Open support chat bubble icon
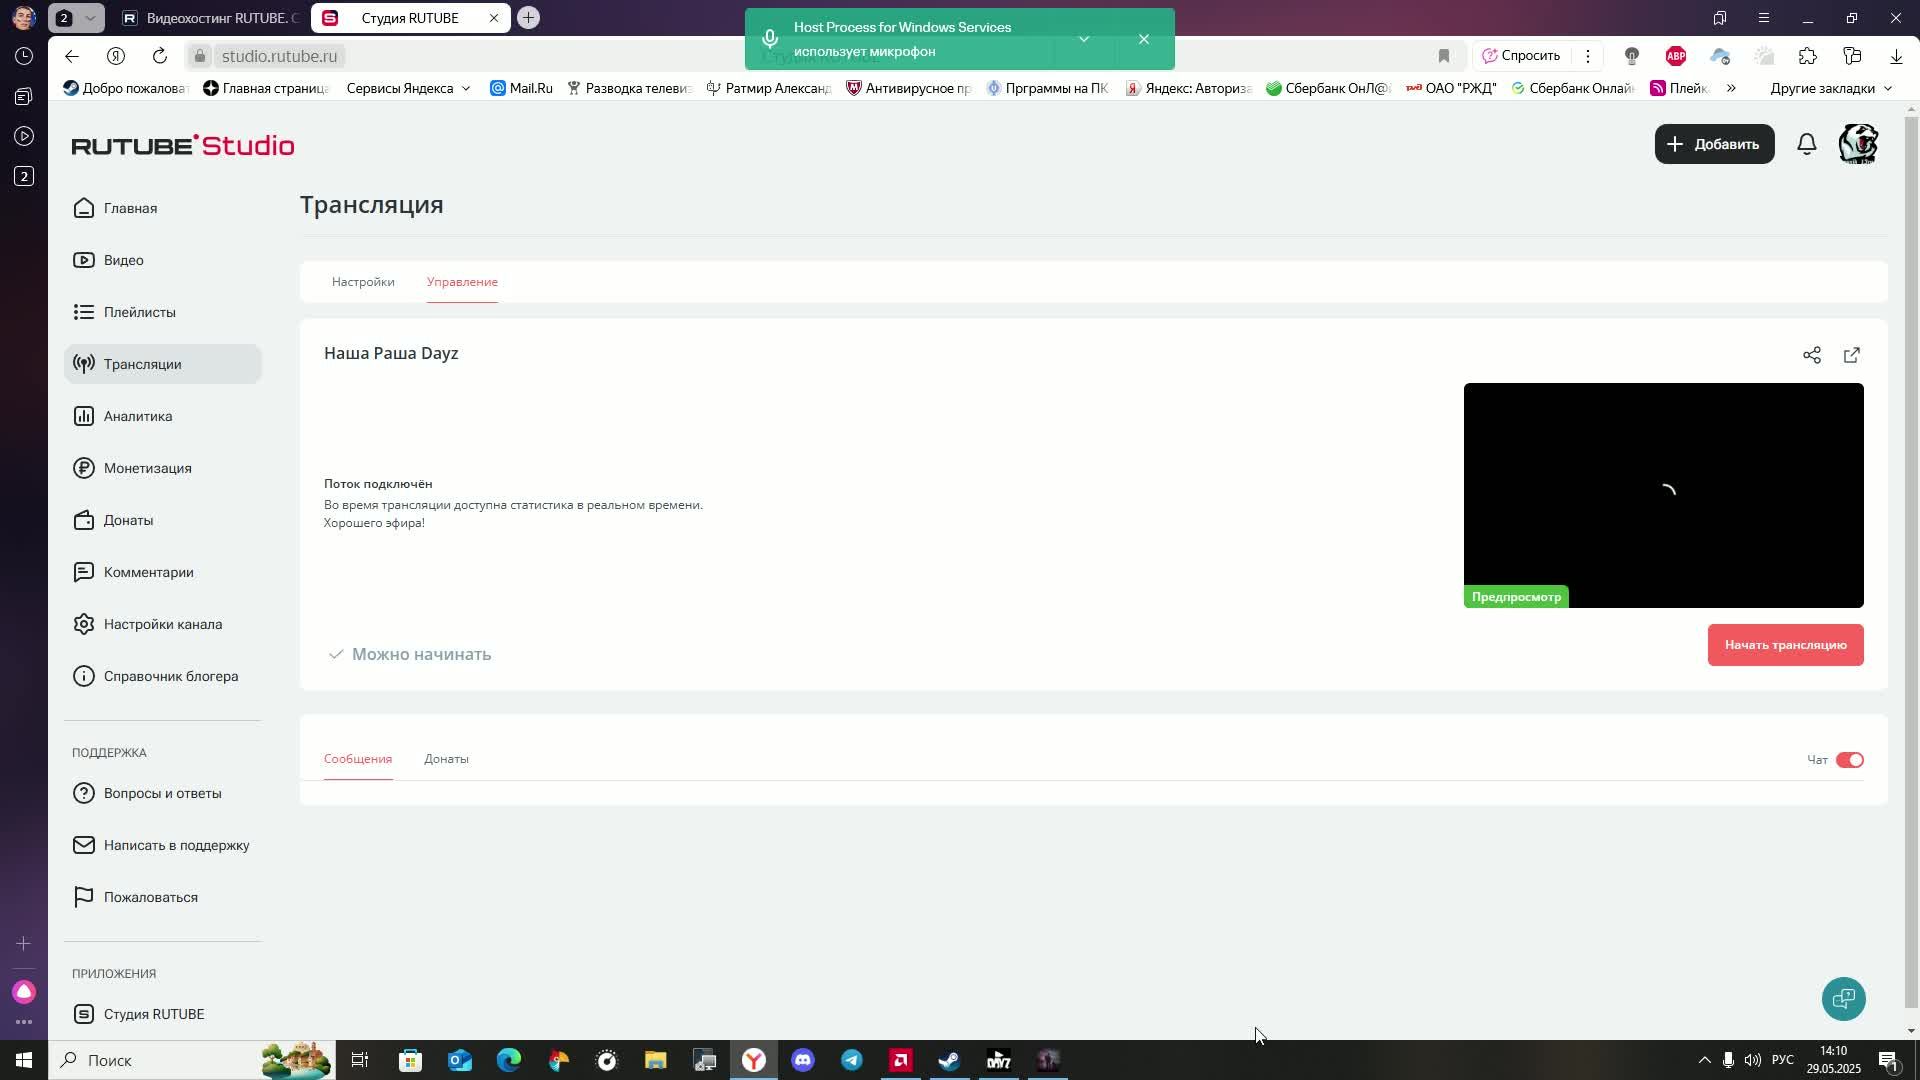Image resolution: width=1920 pixels, height=1080 pixels. click(1843, 998)
